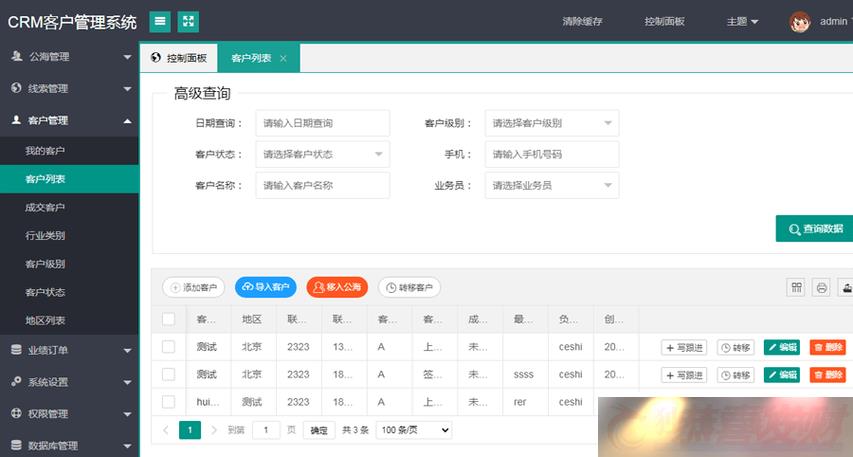Click 转移 in the first 测试 row
This screenshot has height=457, width=853.
[735, 347]
